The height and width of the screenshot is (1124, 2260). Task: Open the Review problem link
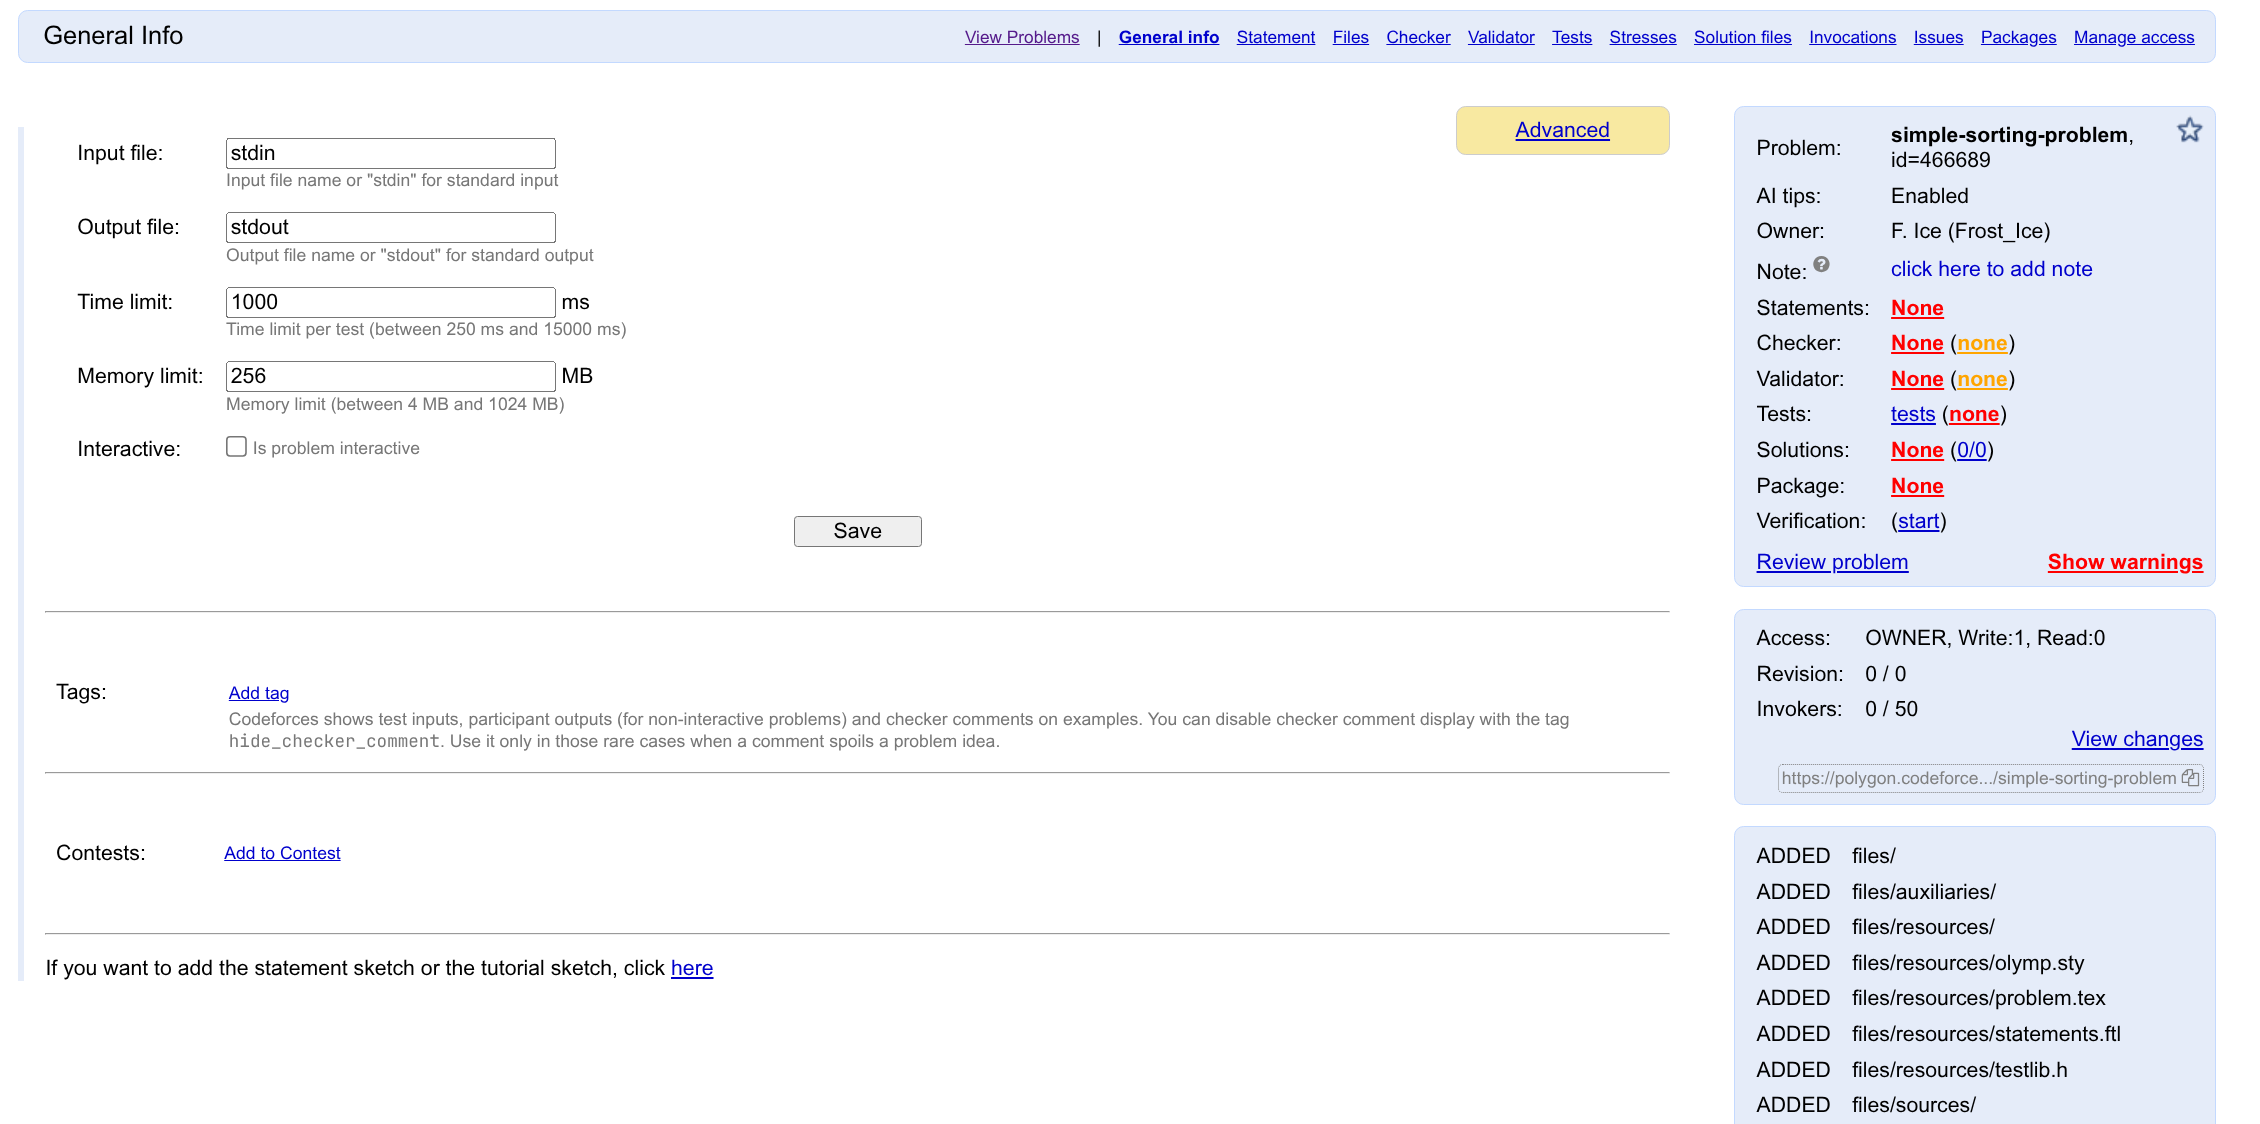(x=1831, y=562)
